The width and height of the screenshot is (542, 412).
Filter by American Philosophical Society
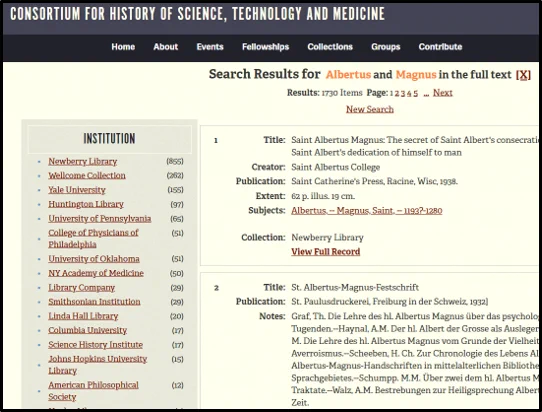coord(93,391)
